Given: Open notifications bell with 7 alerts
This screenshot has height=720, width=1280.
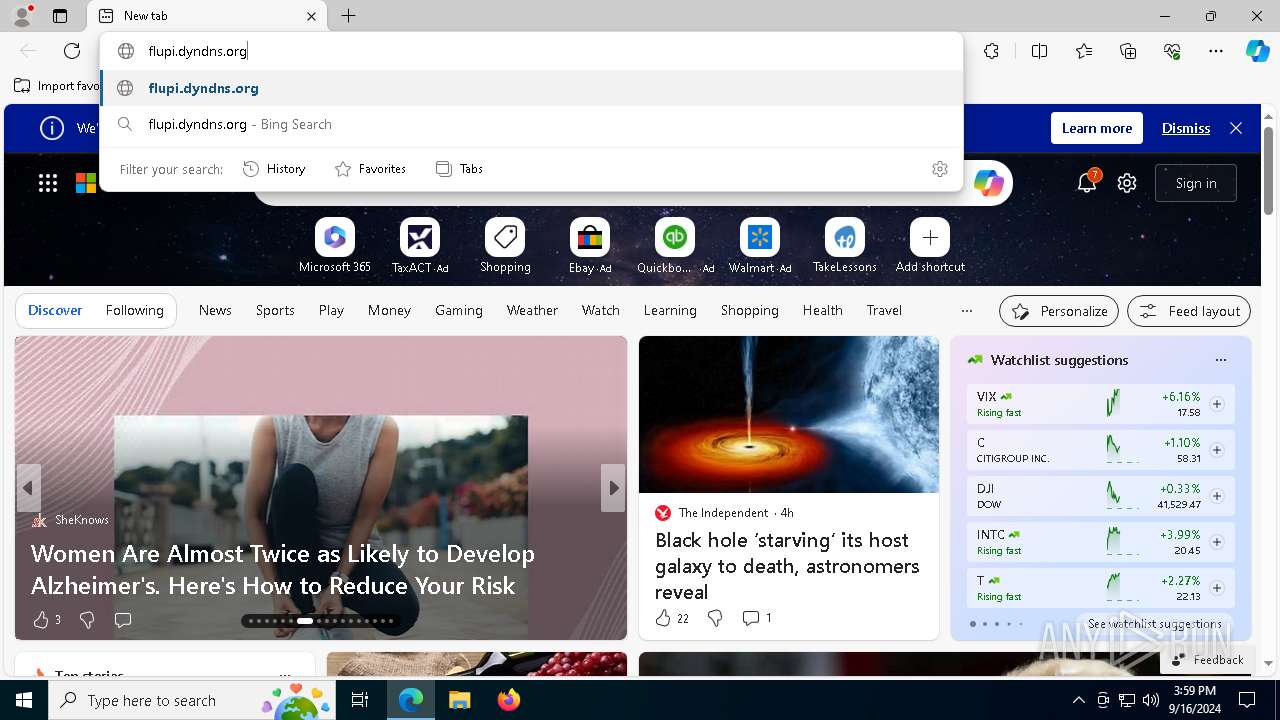Looking at the screenshot, I should [x=1087, y=182].
